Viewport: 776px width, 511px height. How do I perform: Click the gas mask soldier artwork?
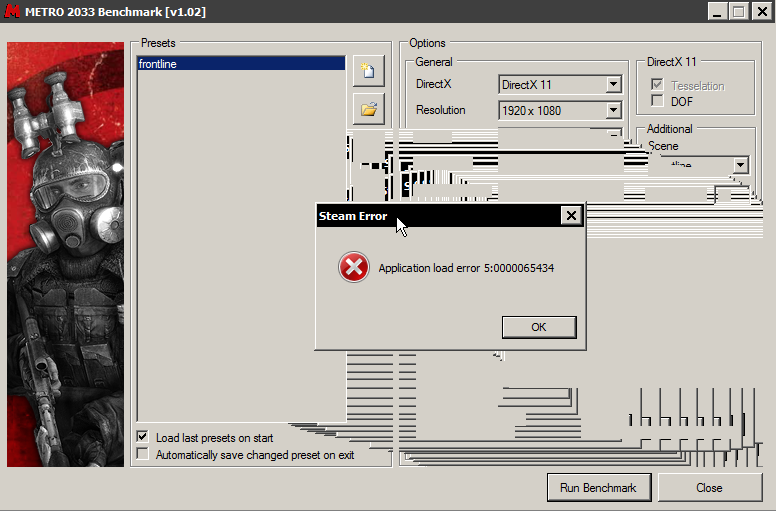[65, 254]
